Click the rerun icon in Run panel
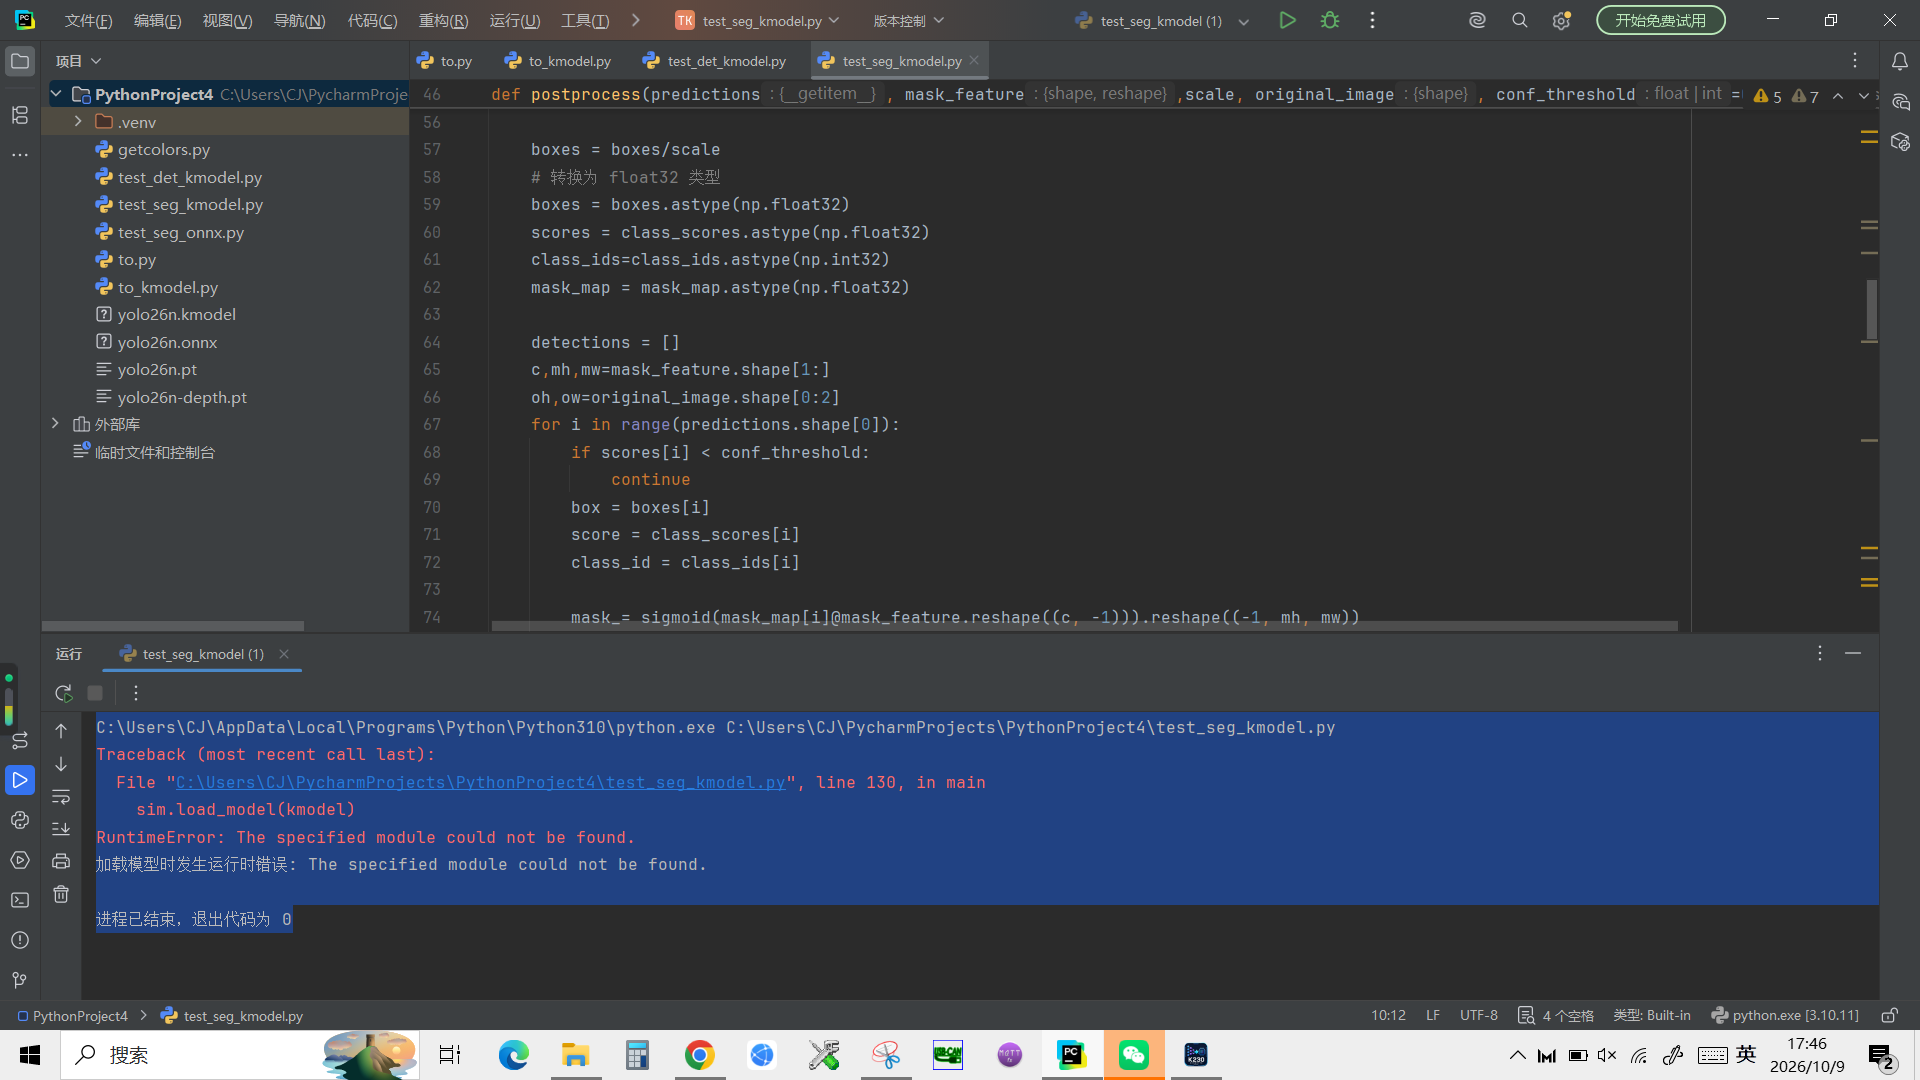 [63, 693]
